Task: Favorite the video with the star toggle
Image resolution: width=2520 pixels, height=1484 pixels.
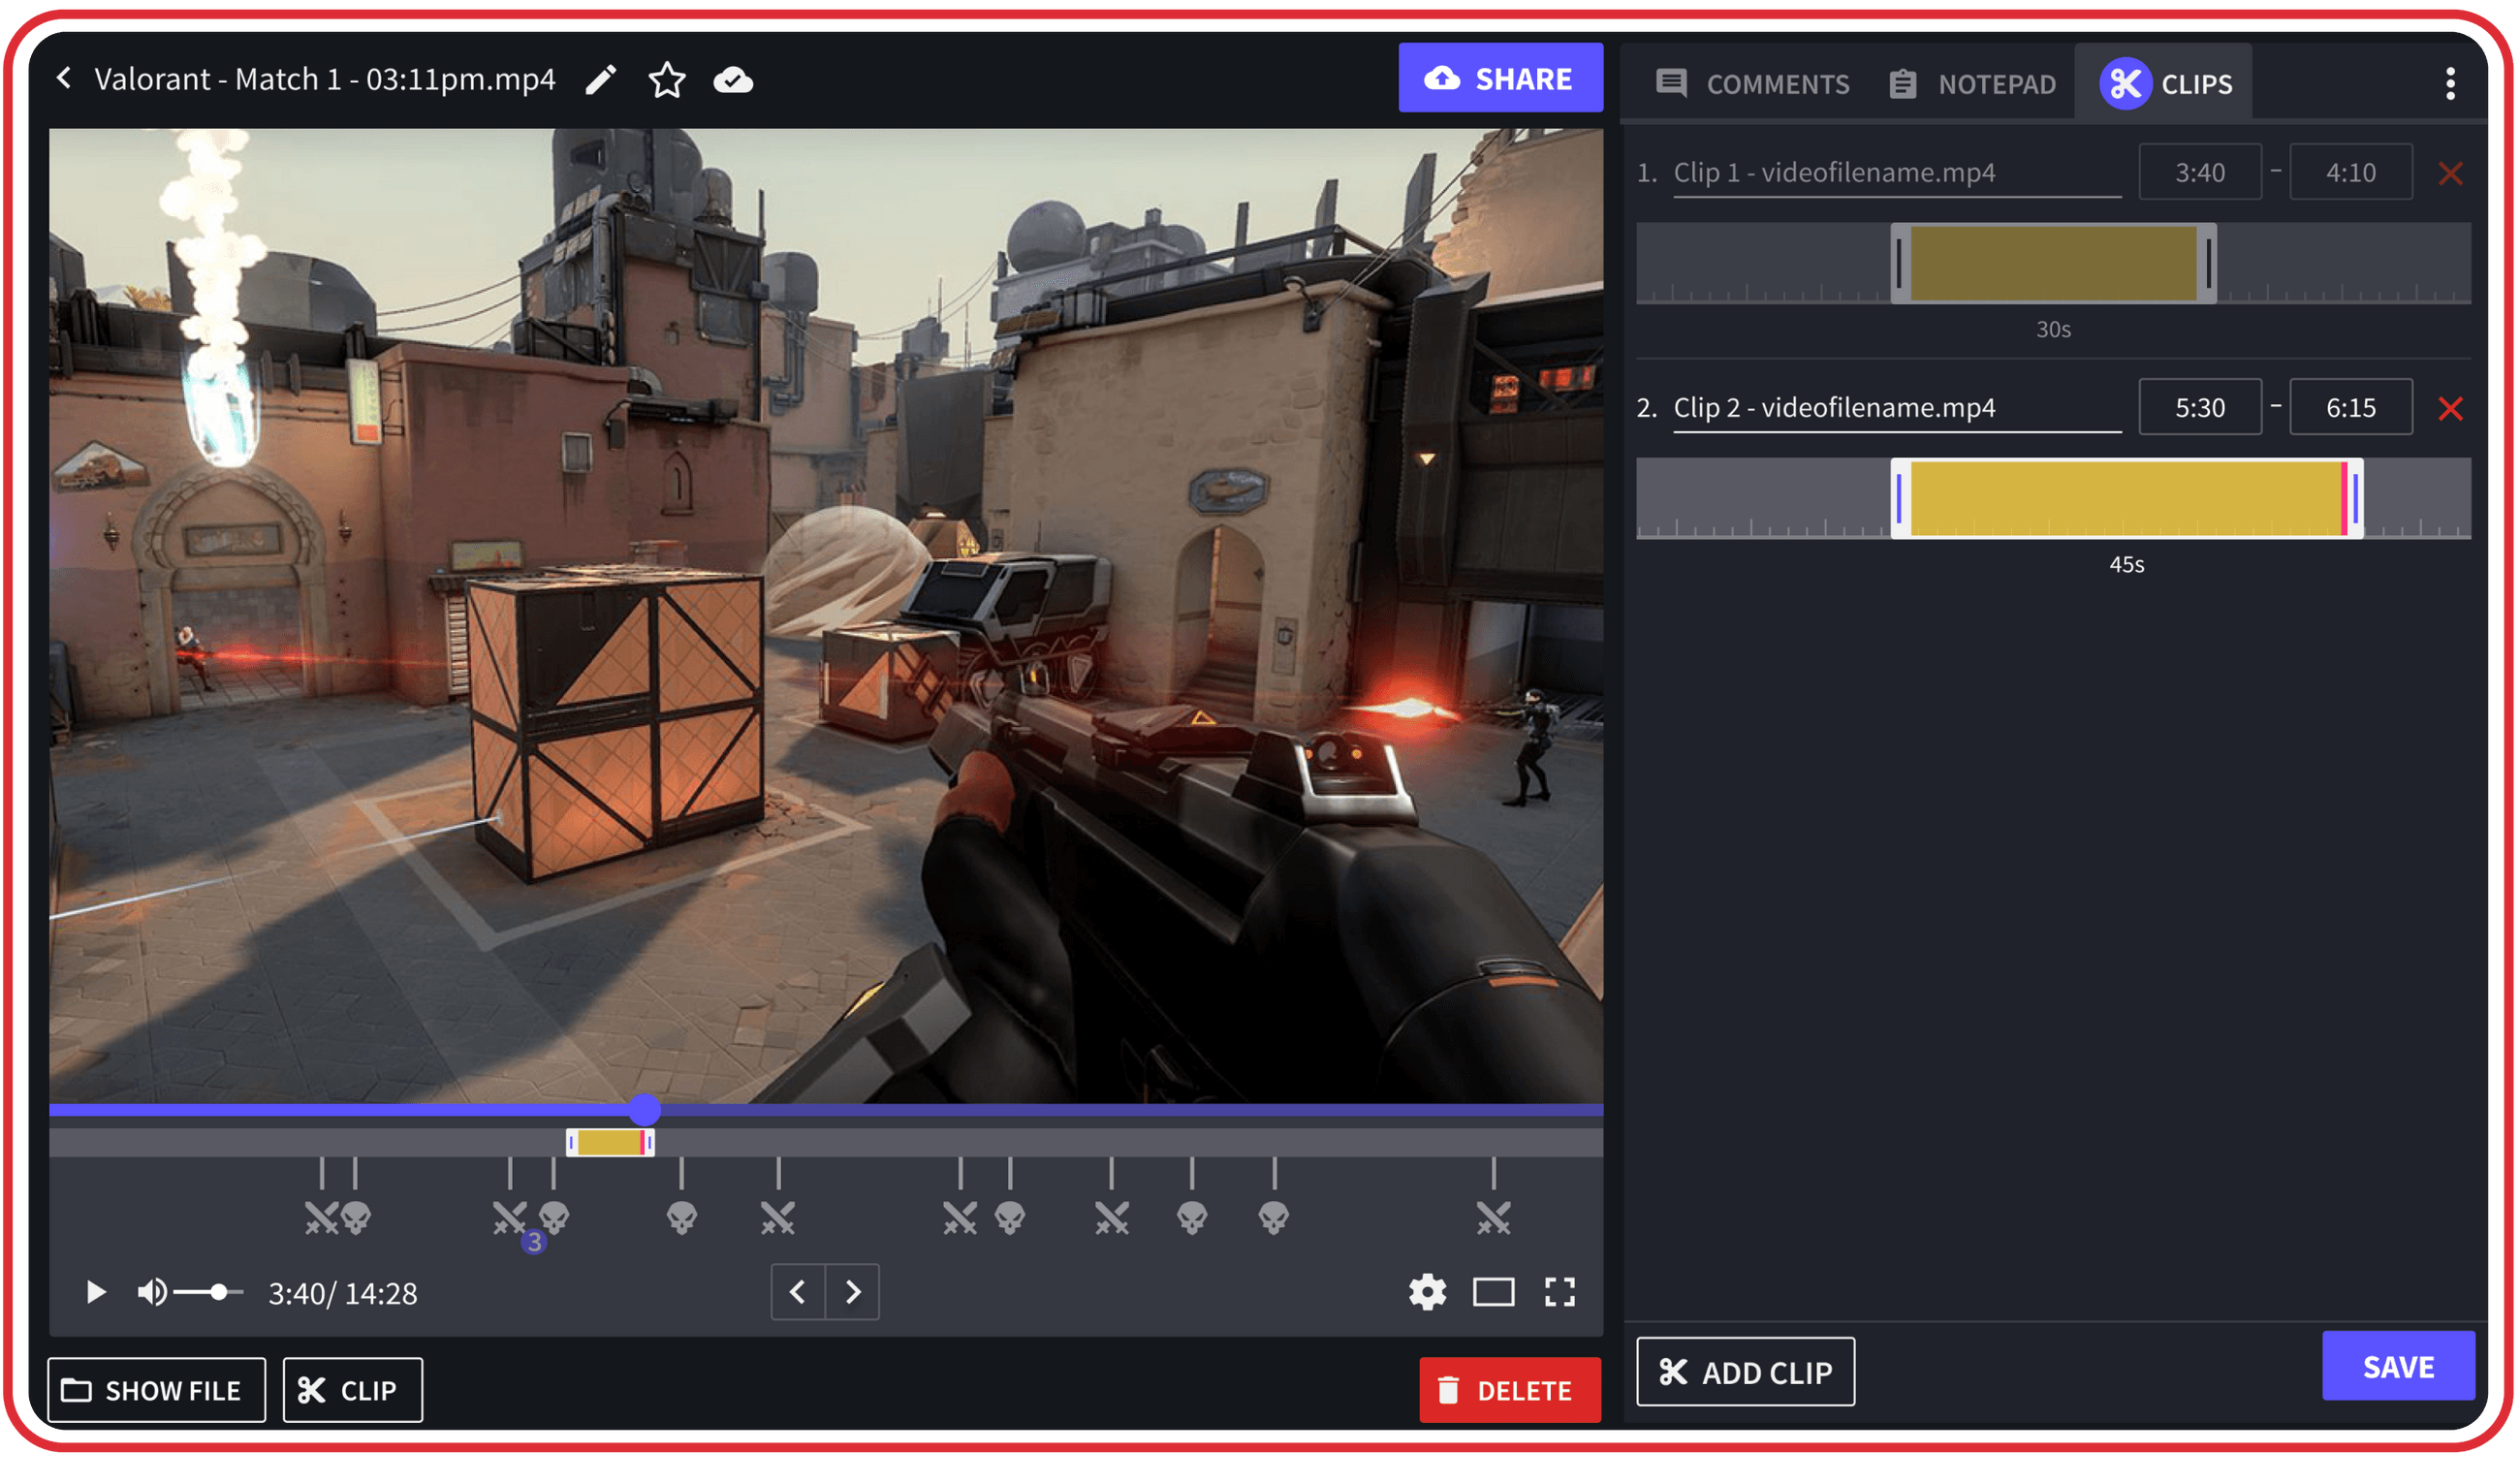Action: tap(667, 80)
